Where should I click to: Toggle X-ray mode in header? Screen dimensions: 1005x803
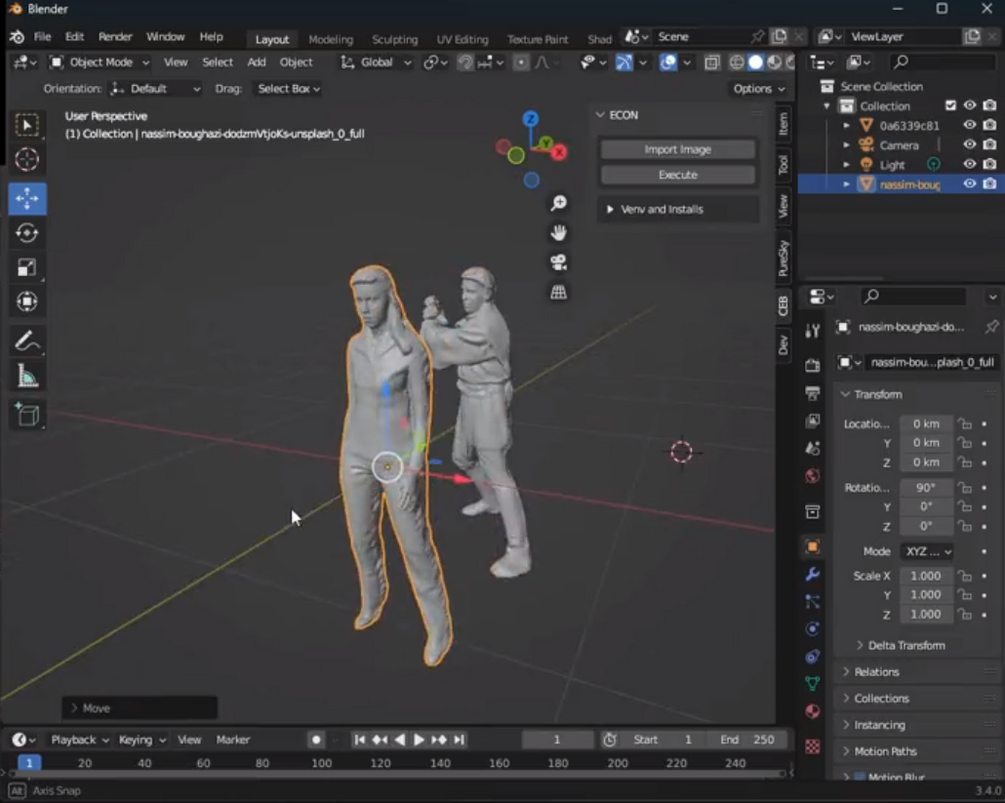[711, 62]
